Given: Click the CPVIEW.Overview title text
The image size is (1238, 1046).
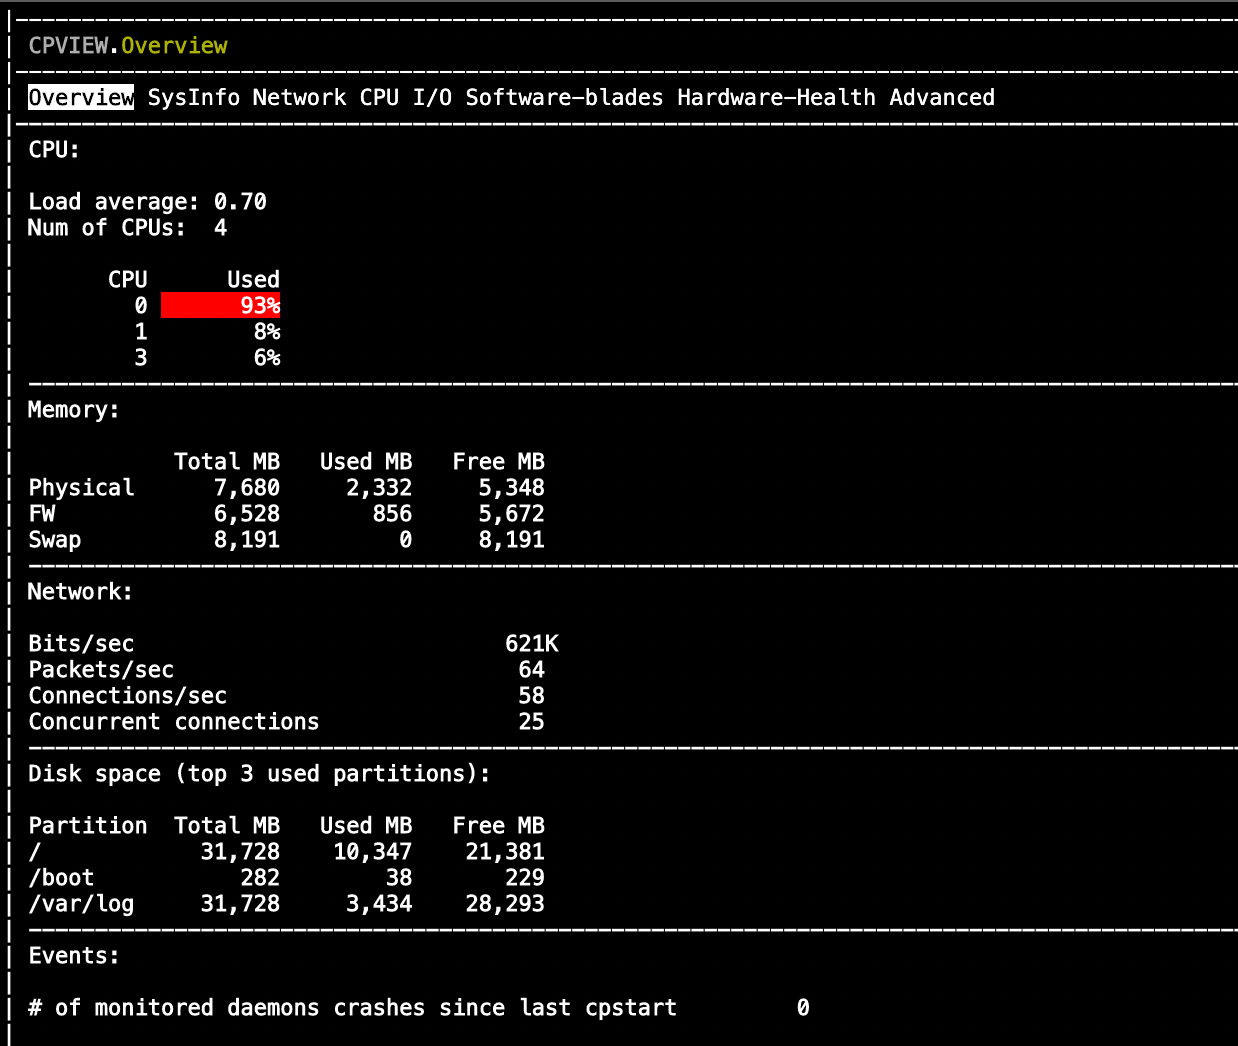Looking at the screenshot, I should click(128, 45).
